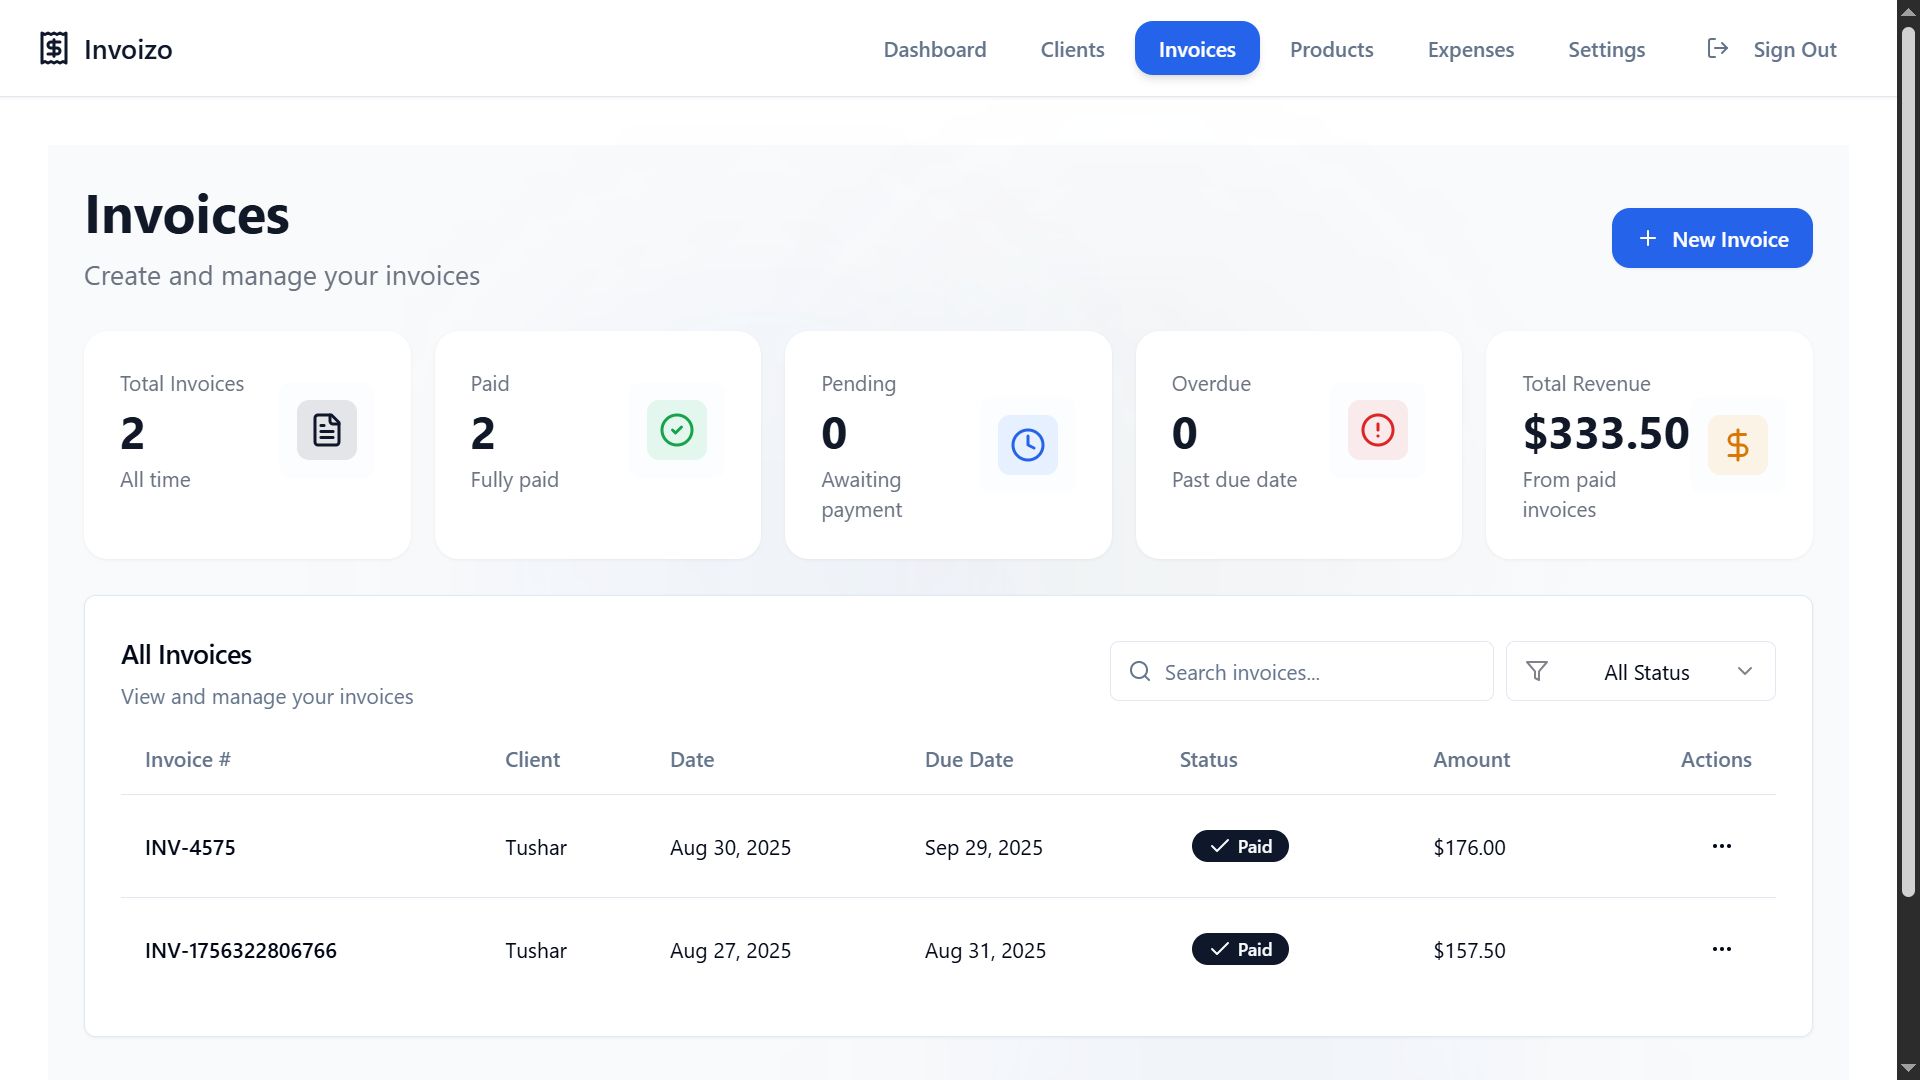Click the orange Total Revenue dollar icon
Screen dimensions: 1920x1080
(1737, 445)
